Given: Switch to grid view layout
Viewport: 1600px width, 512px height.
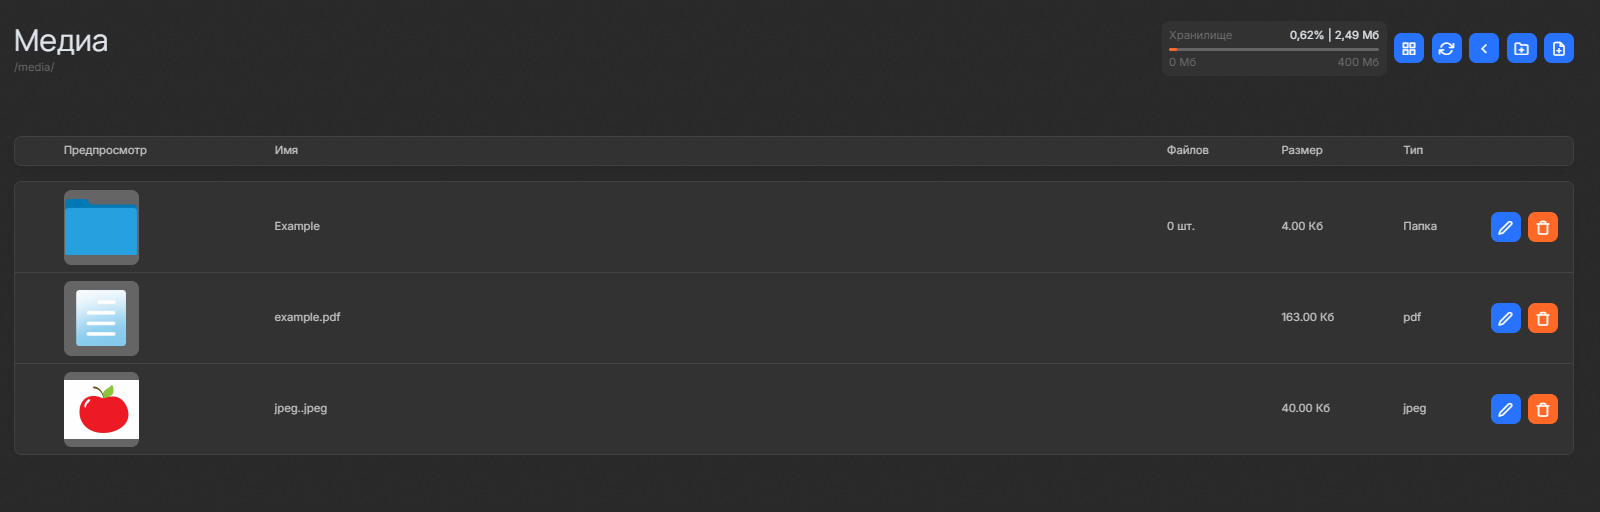Looking at the screenshot, I should (1409, 48).
